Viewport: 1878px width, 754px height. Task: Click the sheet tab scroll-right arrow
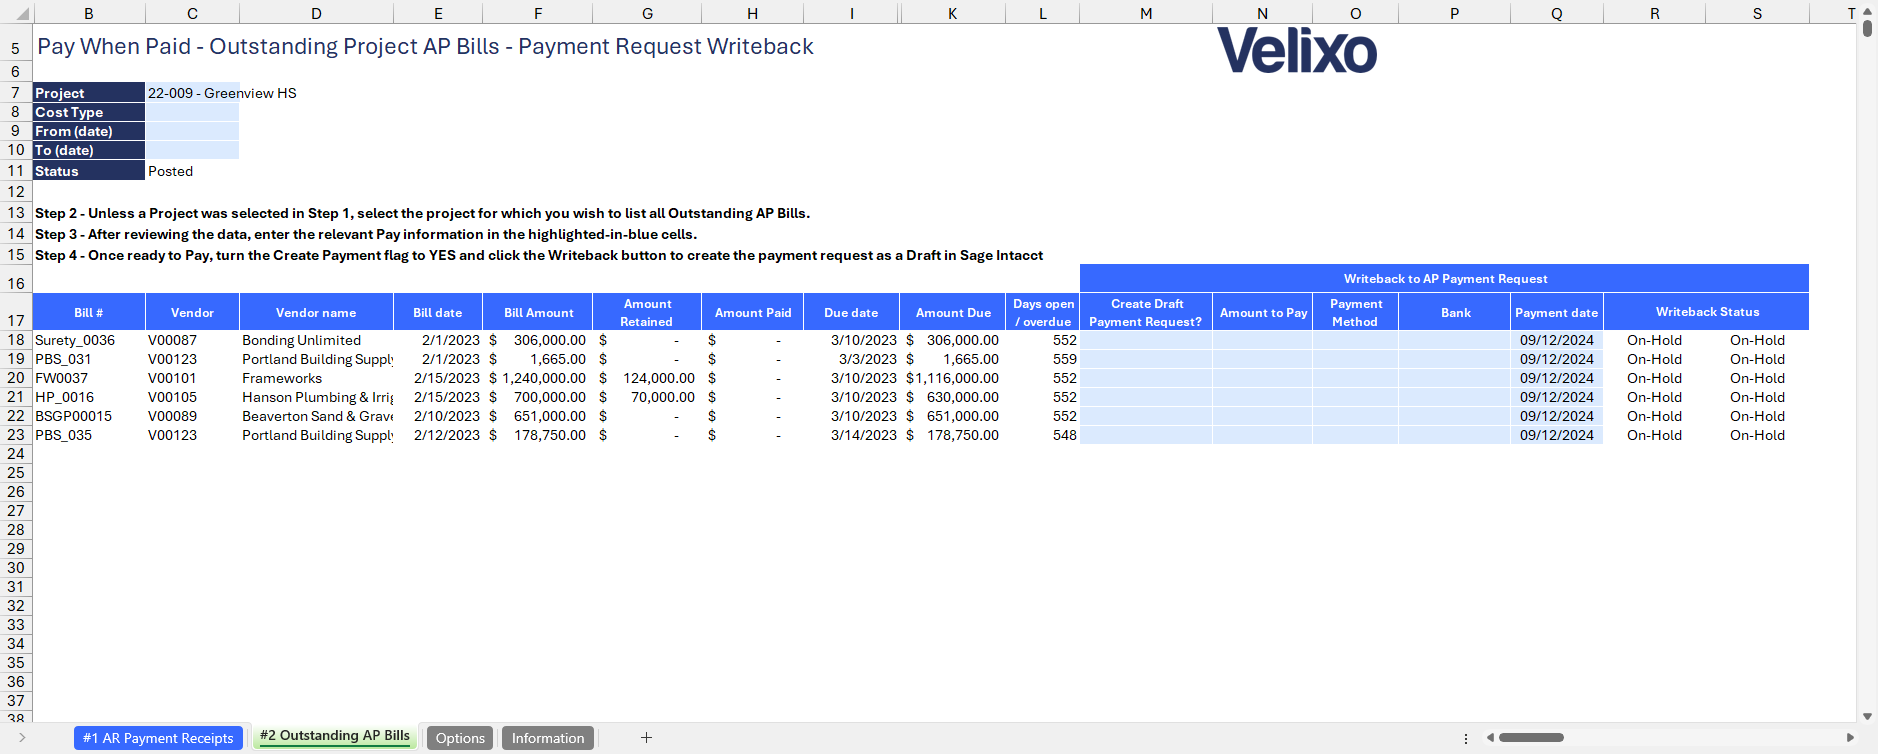tap(22, 738)
